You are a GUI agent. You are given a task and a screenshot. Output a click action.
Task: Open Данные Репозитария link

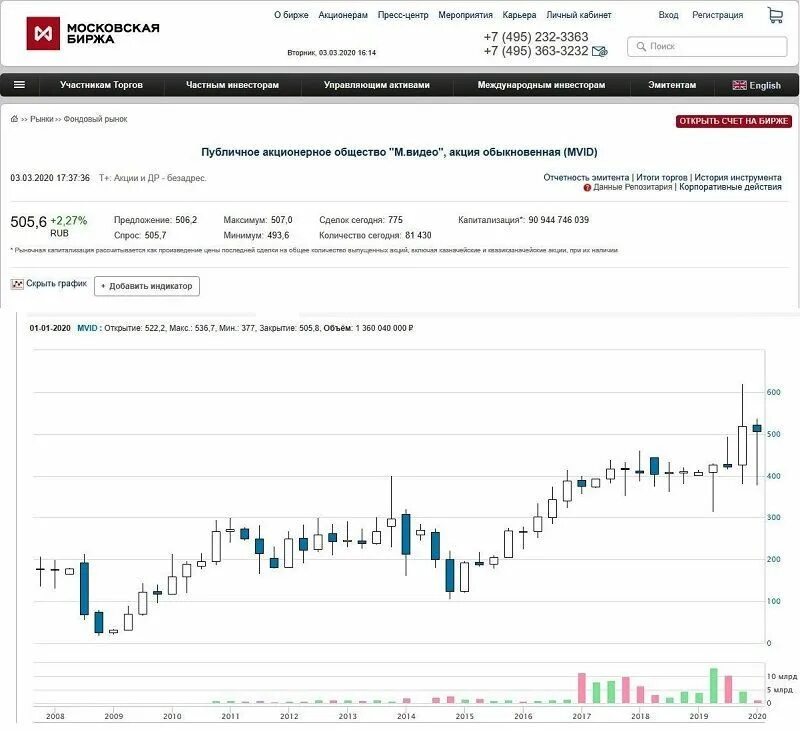[633, 187]
